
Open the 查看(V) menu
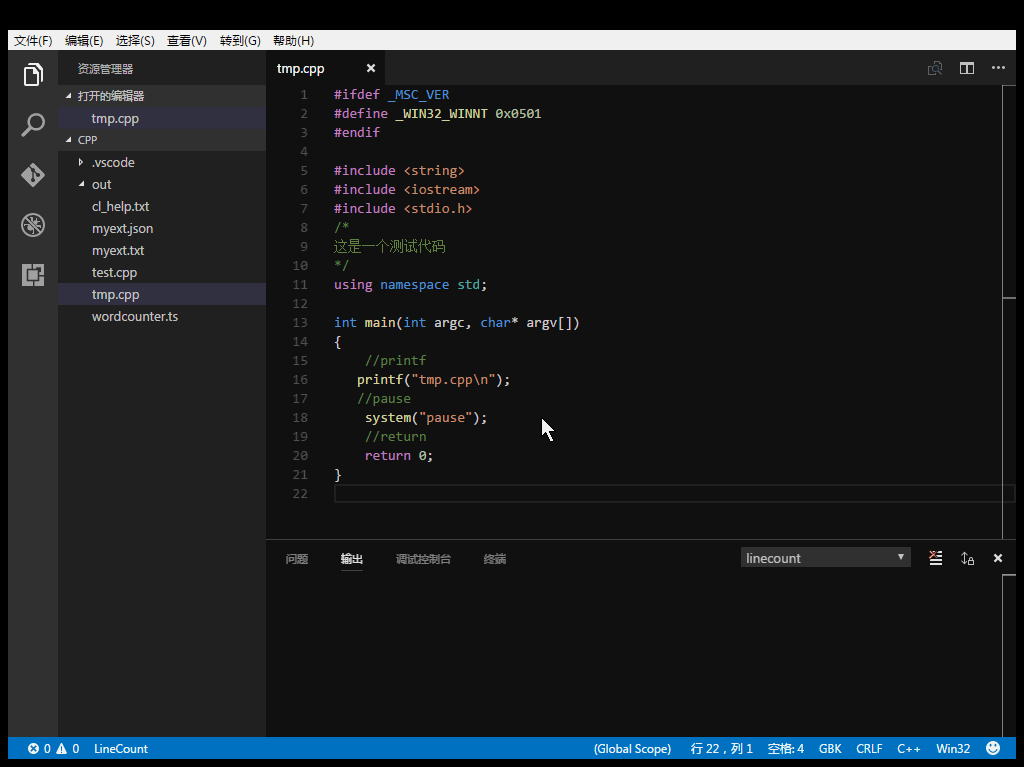(187, 41)
